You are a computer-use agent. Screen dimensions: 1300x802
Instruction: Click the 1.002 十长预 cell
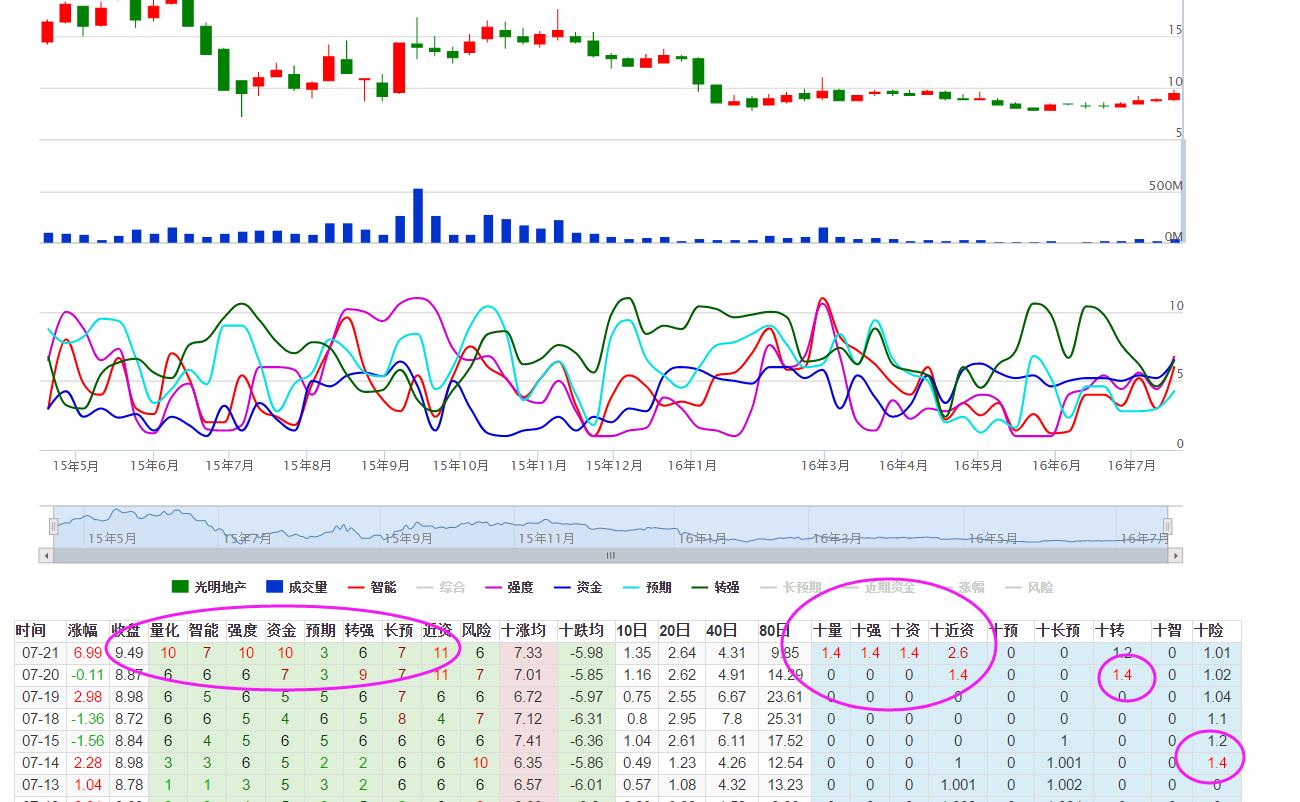pyautogui.click(x=1064, y=785)
